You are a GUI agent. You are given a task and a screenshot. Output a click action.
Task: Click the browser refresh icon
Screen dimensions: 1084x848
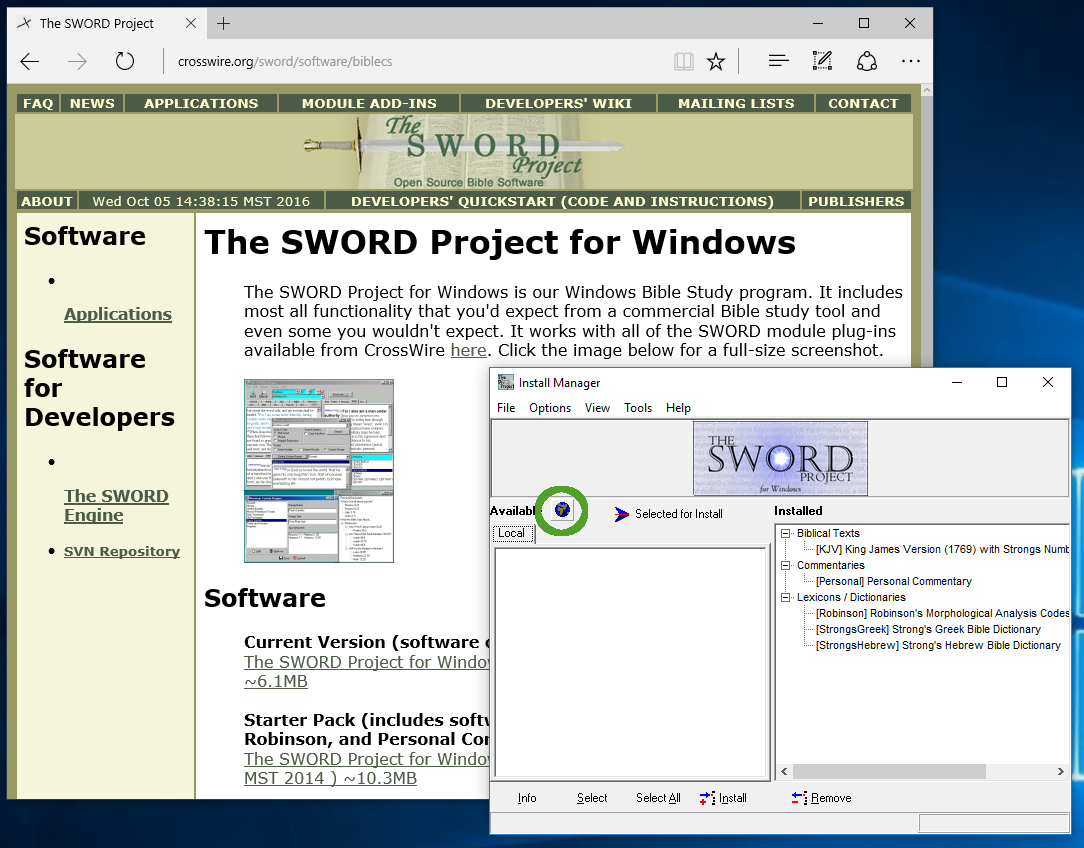pyautogui.click(x=125, y=62)
